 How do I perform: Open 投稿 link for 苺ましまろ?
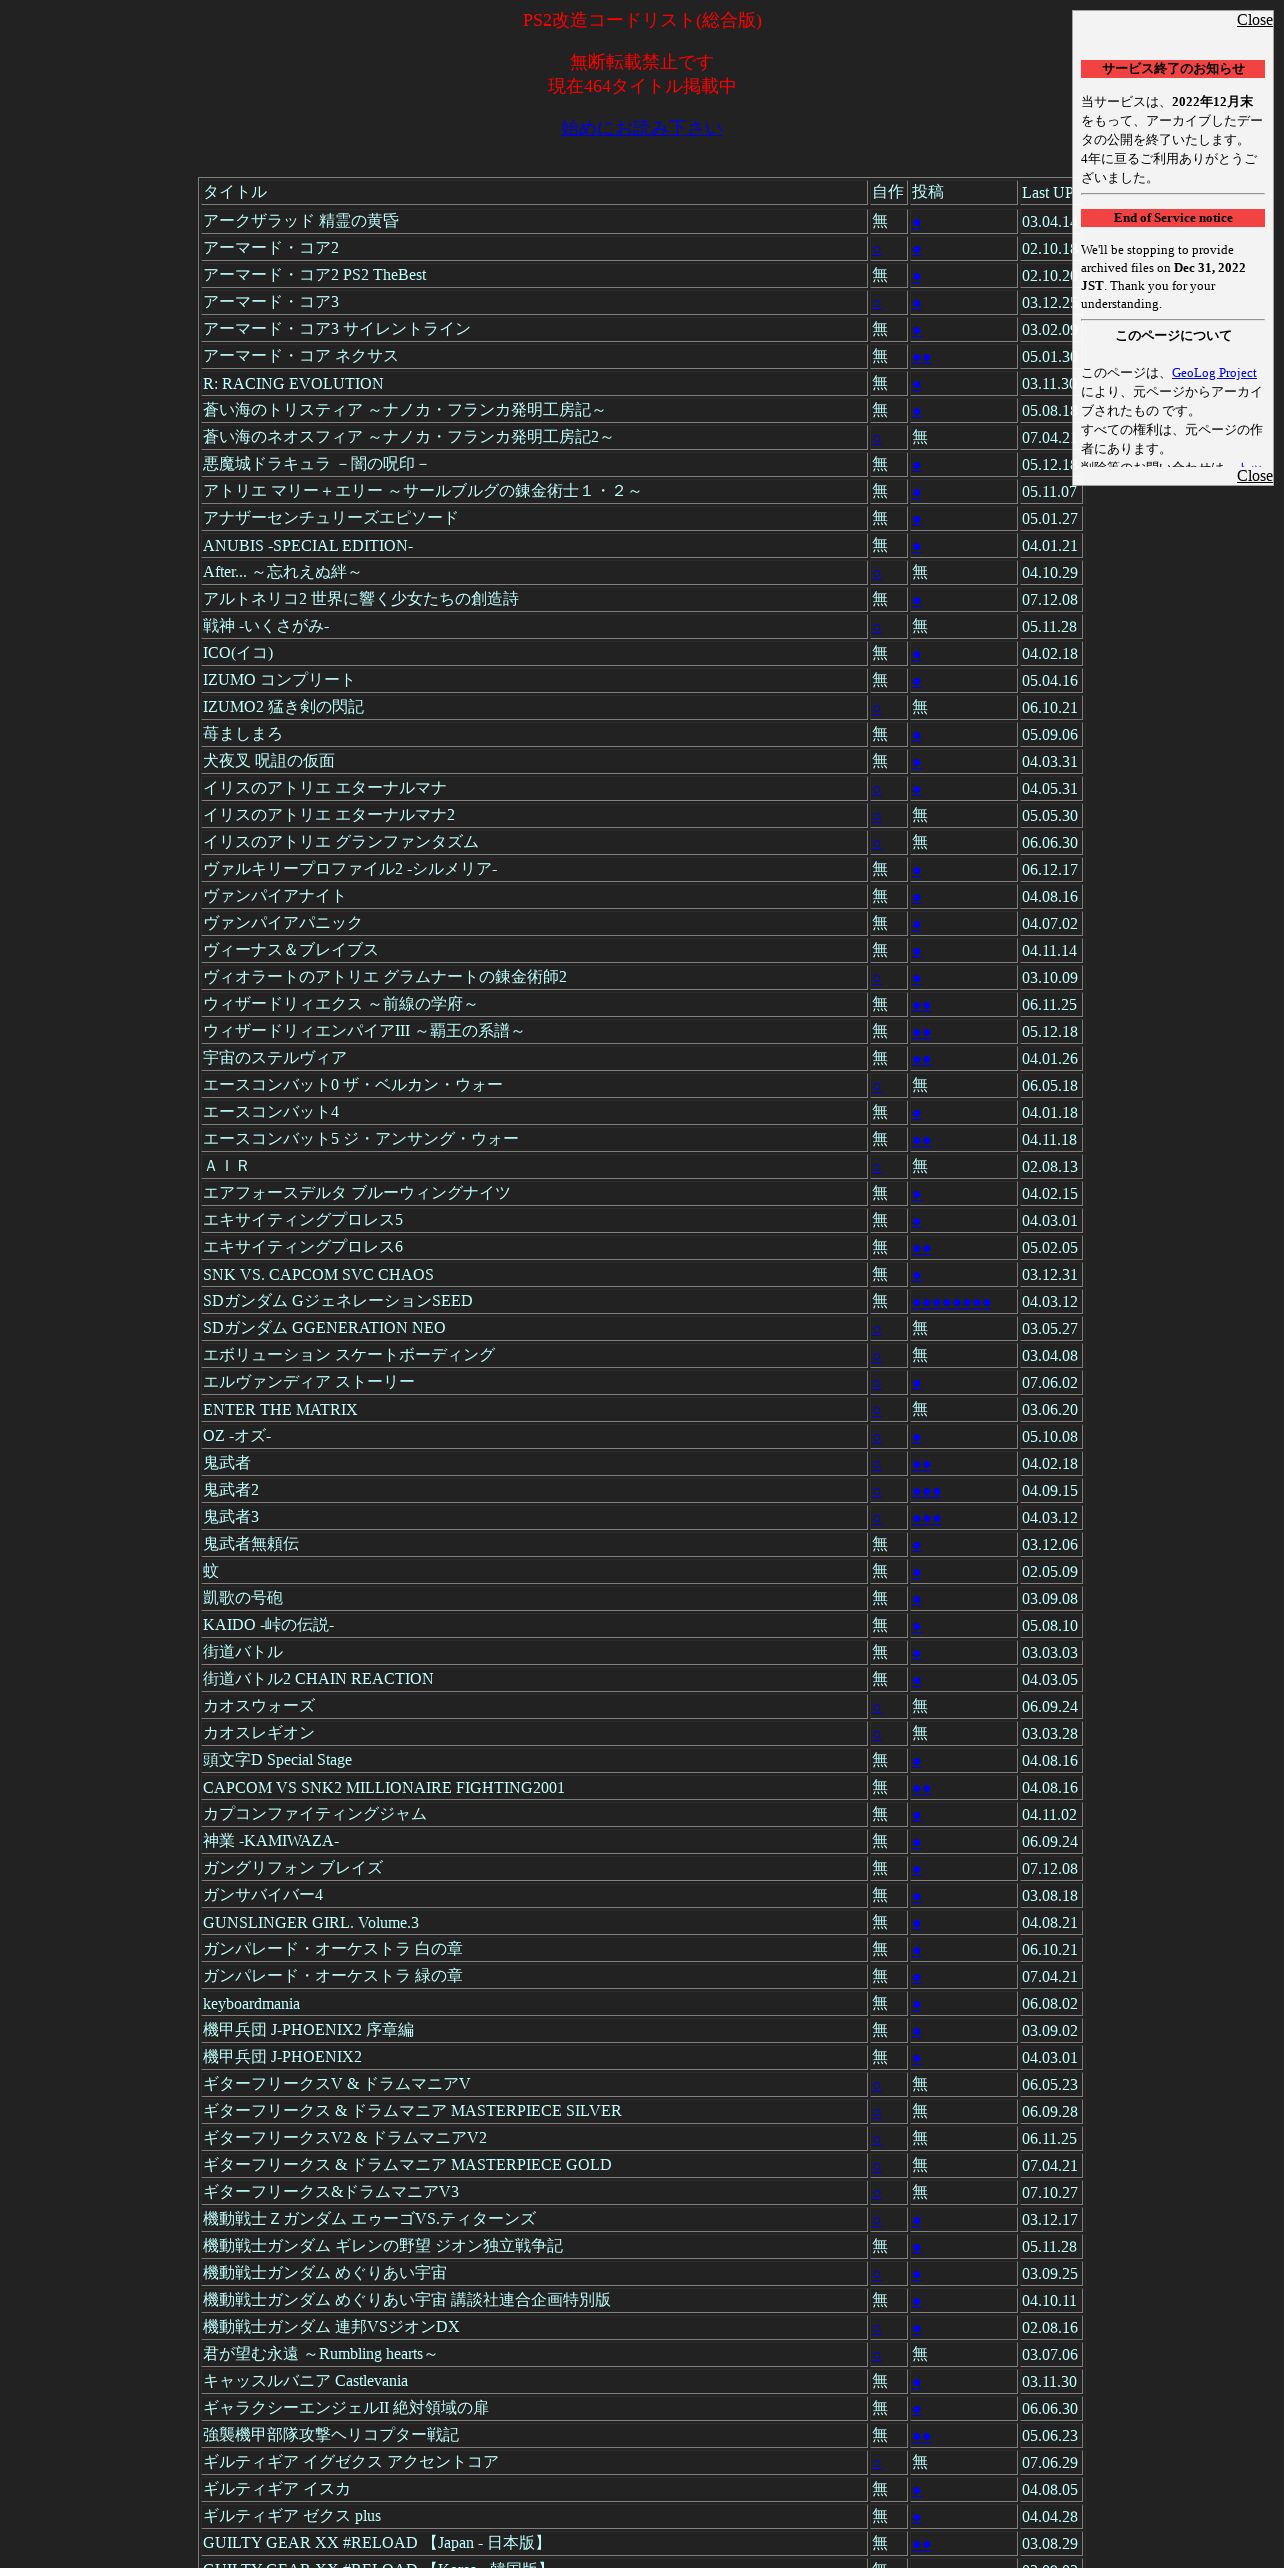point(917,735)
